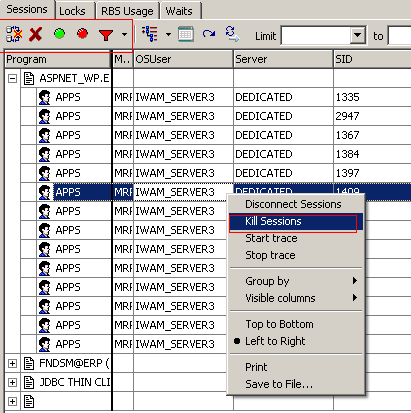Switch to the RBS Usage tab

[127, 11]
